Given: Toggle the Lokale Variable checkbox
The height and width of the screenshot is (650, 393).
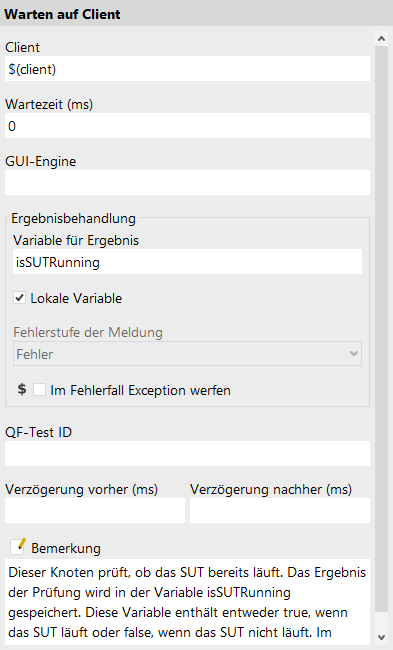Looking at the screenshot, I should 19,298.
